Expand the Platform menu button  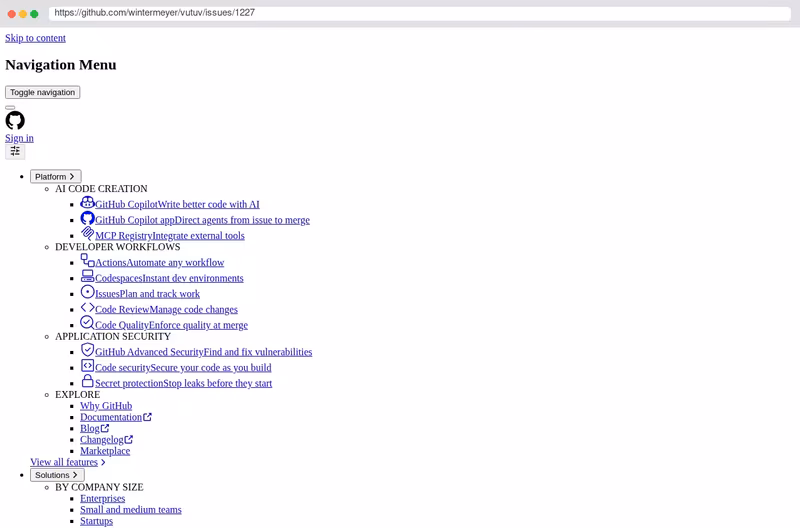click(x=56, y=177)
